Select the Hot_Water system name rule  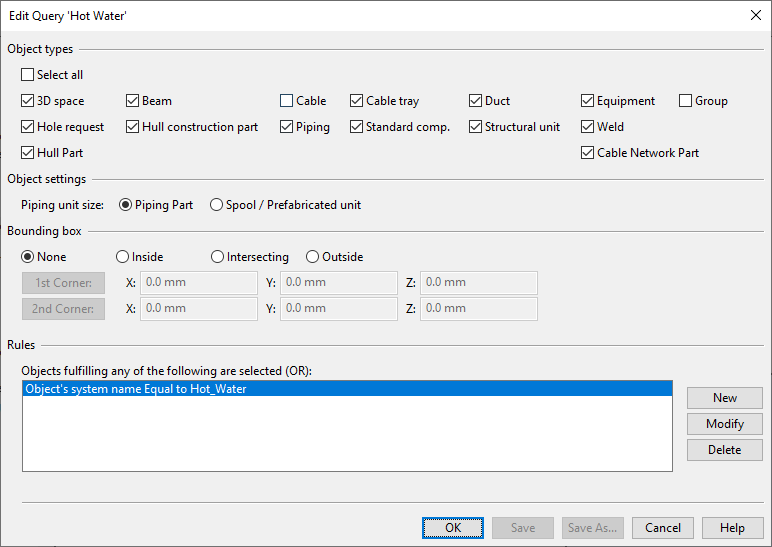tap(136, 389)
